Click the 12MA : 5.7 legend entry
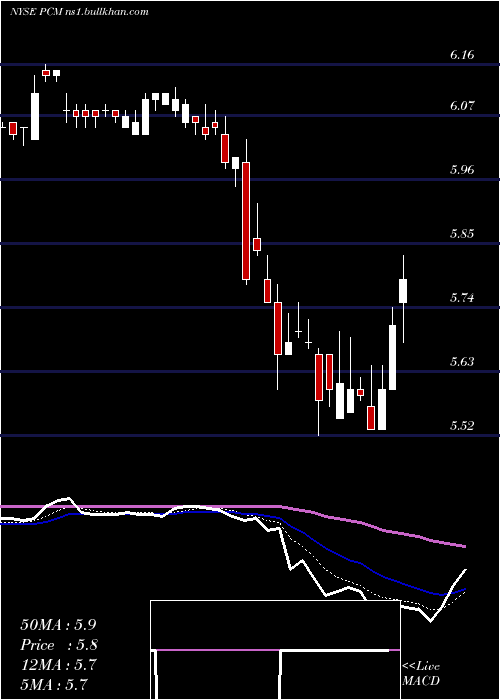 pos(58,665)
